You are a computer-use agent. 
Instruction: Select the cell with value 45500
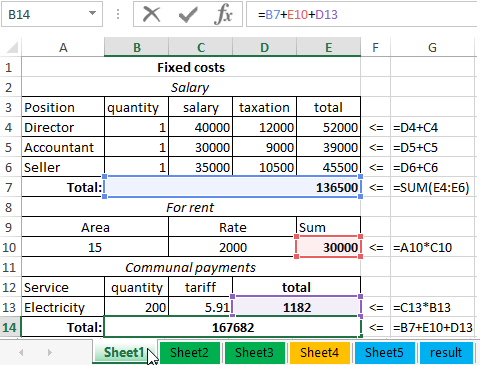tap(328, 167)
